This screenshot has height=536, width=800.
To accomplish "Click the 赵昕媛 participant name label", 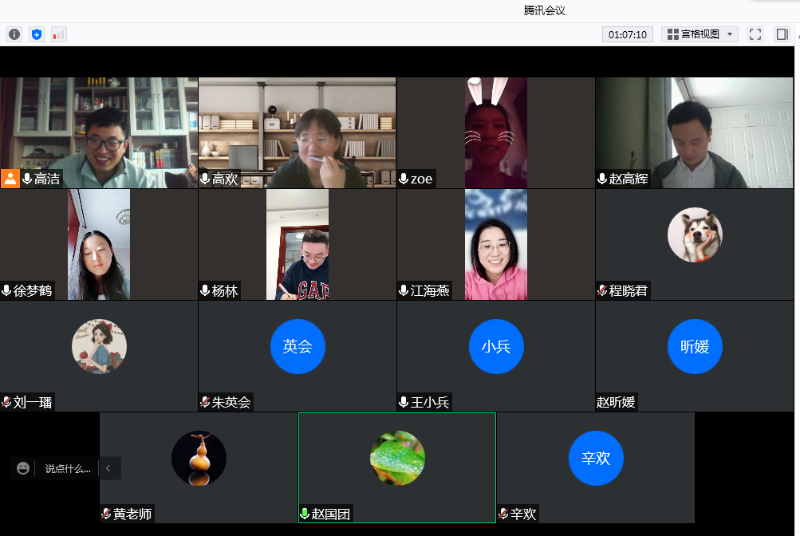I will (x=616, y=402).
